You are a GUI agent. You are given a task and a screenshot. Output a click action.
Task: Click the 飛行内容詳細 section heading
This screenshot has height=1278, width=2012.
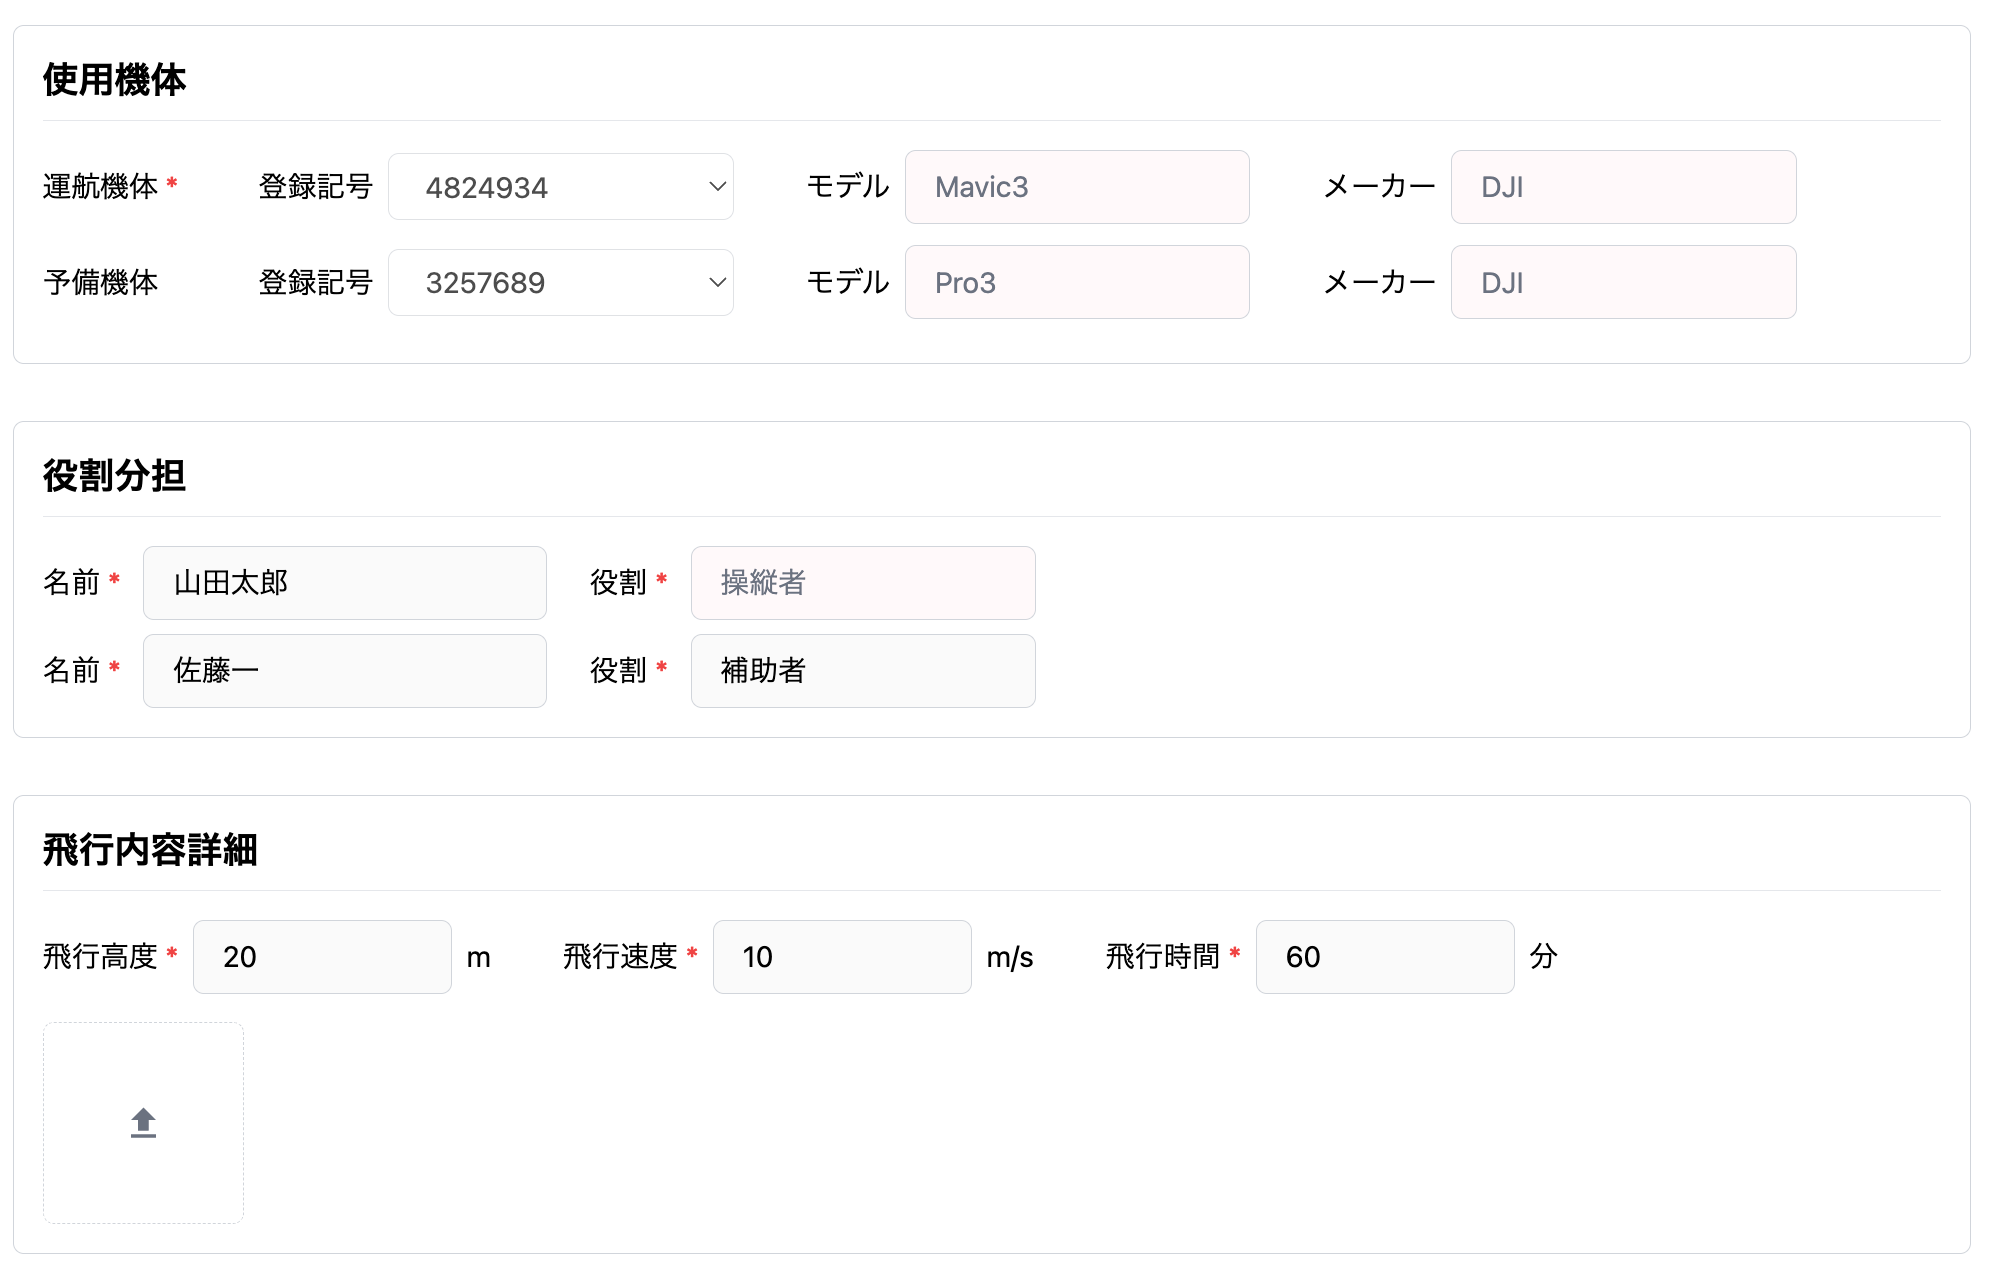pyautogui.click(x=150, y=850)
